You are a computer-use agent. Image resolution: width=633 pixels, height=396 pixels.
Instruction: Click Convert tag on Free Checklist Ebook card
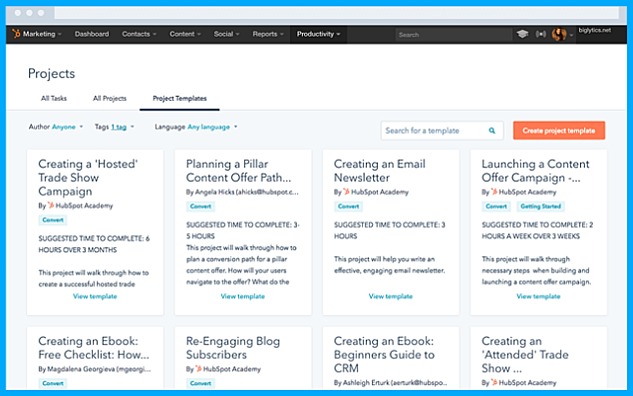[x=53, y=383]
